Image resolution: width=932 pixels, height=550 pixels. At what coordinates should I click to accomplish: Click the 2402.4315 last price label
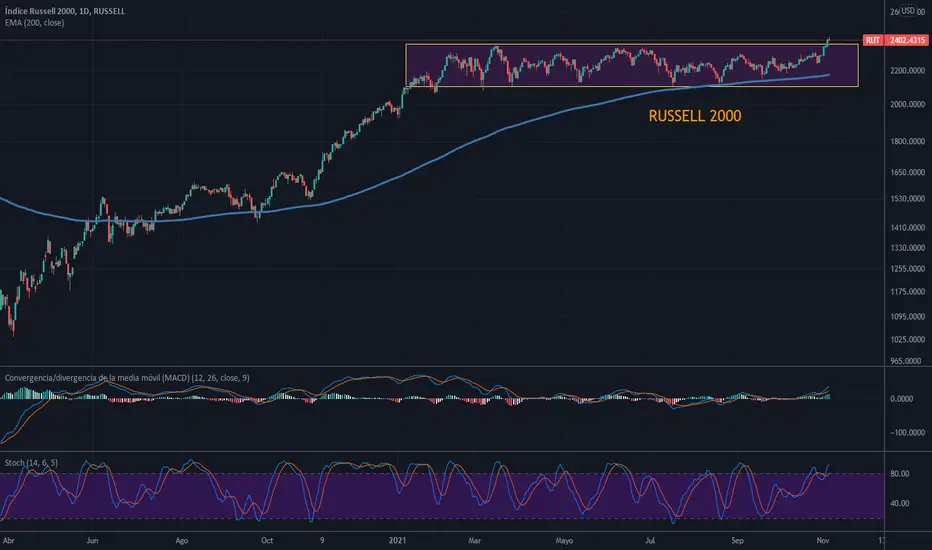907,40
